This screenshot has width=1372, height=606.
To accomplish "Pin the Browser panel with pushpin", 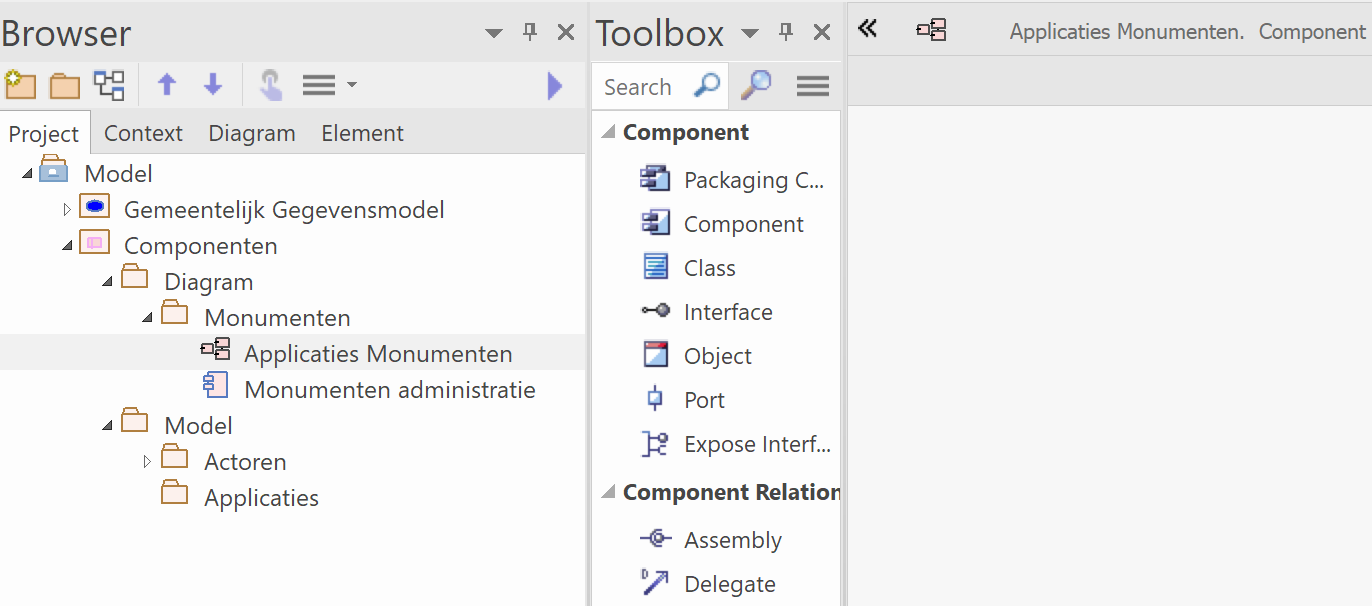I will coord(530,33).
